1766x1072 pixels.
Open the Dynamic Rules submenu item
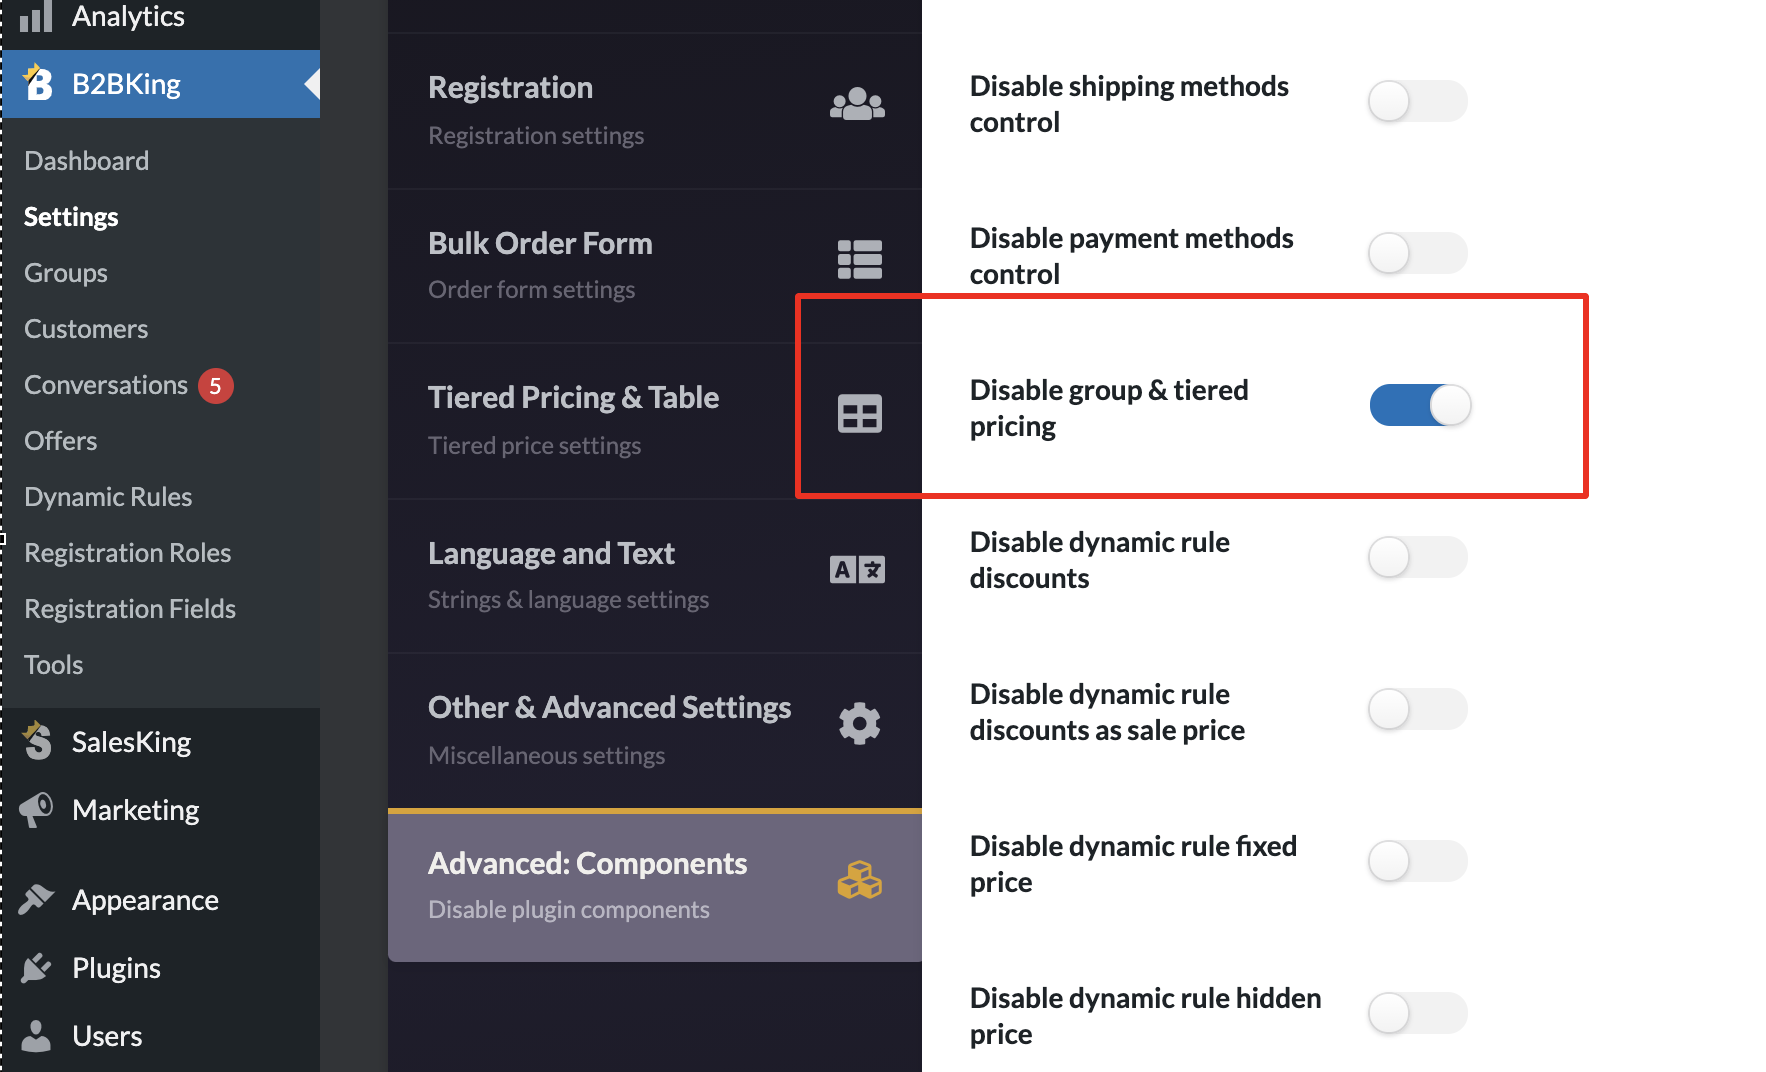click(108, 497)
